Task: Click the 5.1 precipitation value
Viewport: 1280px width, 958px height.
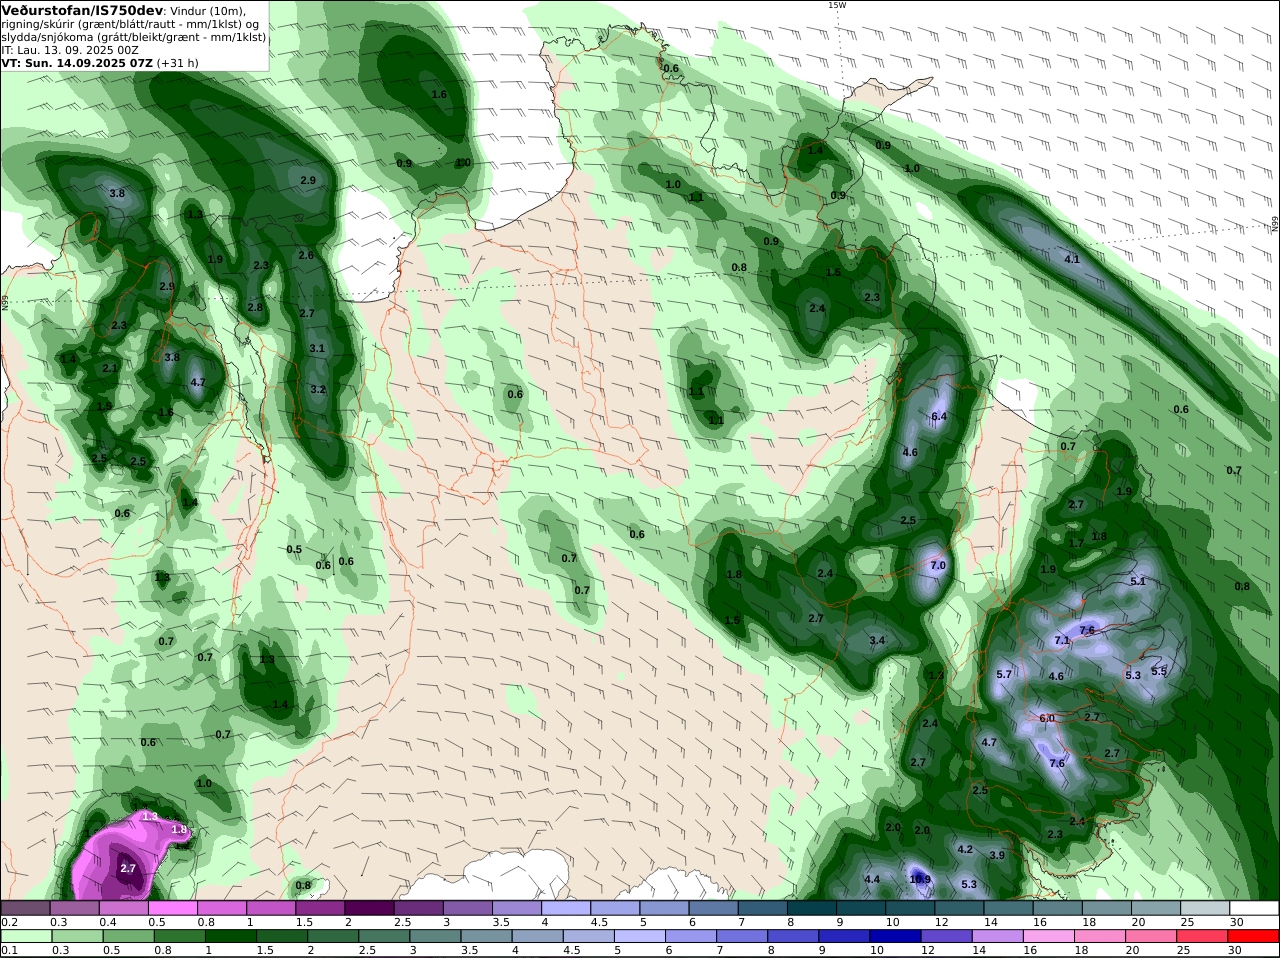Action: pyautogui.click(x=1137, y=581)
